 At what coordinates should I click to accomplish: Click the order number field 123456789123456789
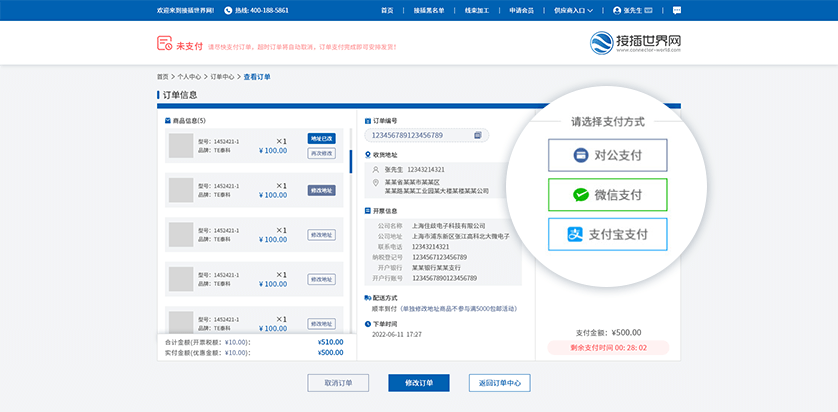click(426, 135)
